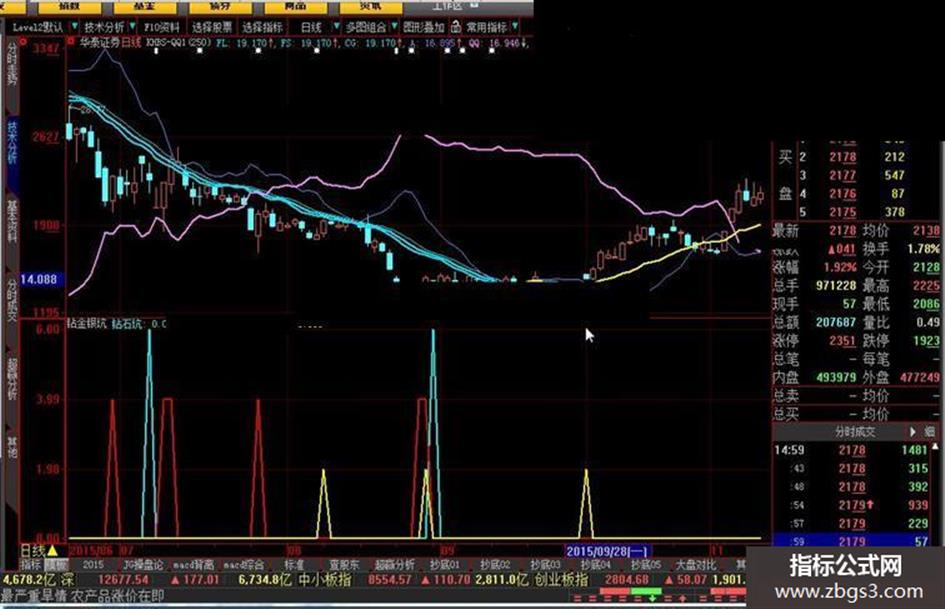Image resolution: width=945 pixels, height=609 pixels.
Task: Click the 创业板指 index in status bar
Action: [561, 580]
